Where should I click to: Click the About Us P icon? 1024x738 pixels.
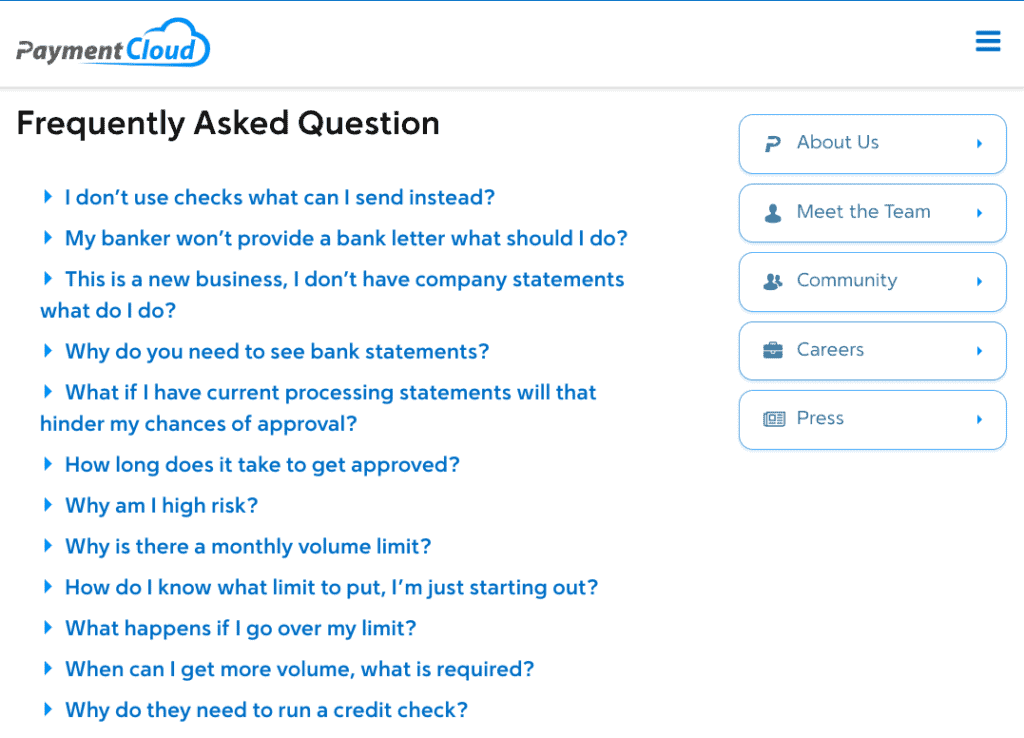(772, 144)
